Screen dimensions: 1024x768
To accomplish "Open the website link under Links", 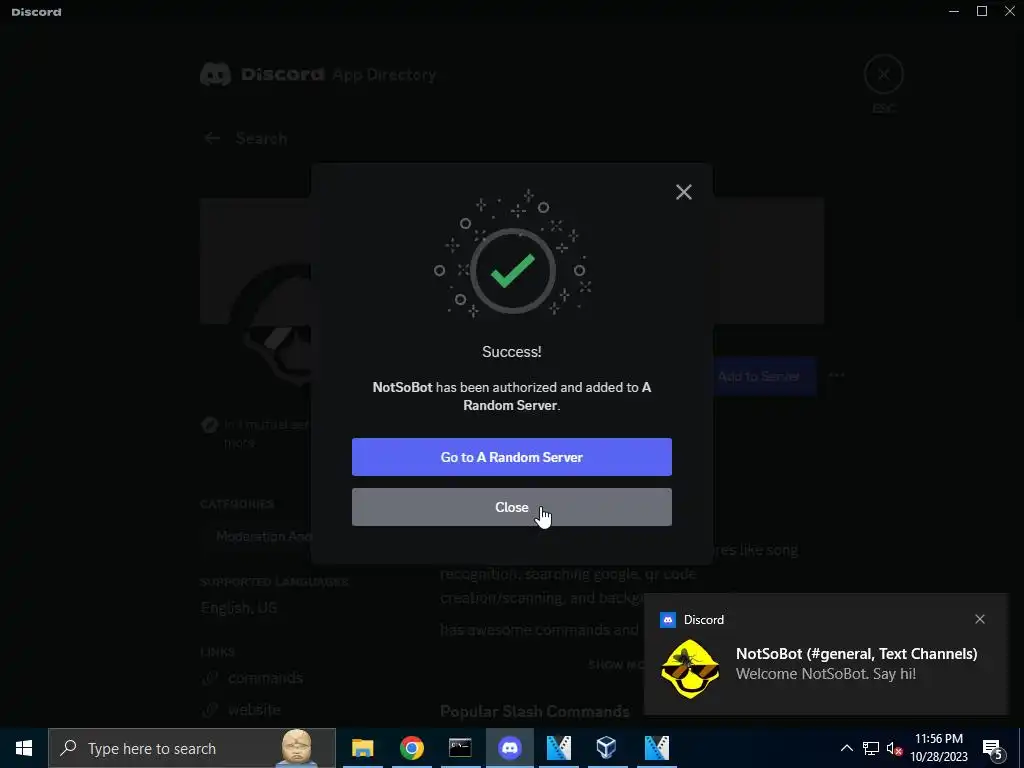I will click(x=254, y=709).
